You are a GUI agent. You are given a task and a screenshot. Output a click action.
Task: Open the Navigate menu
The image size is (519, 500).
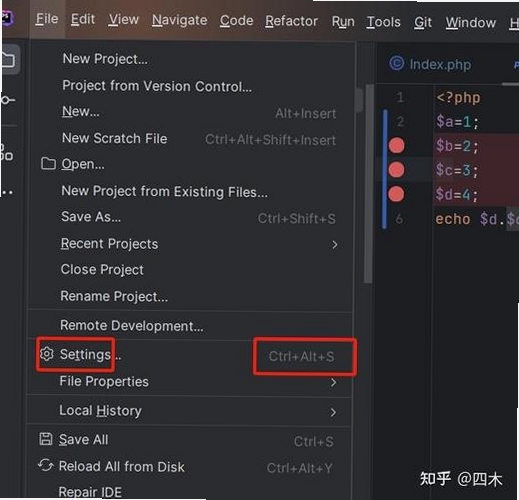[179, 20]
